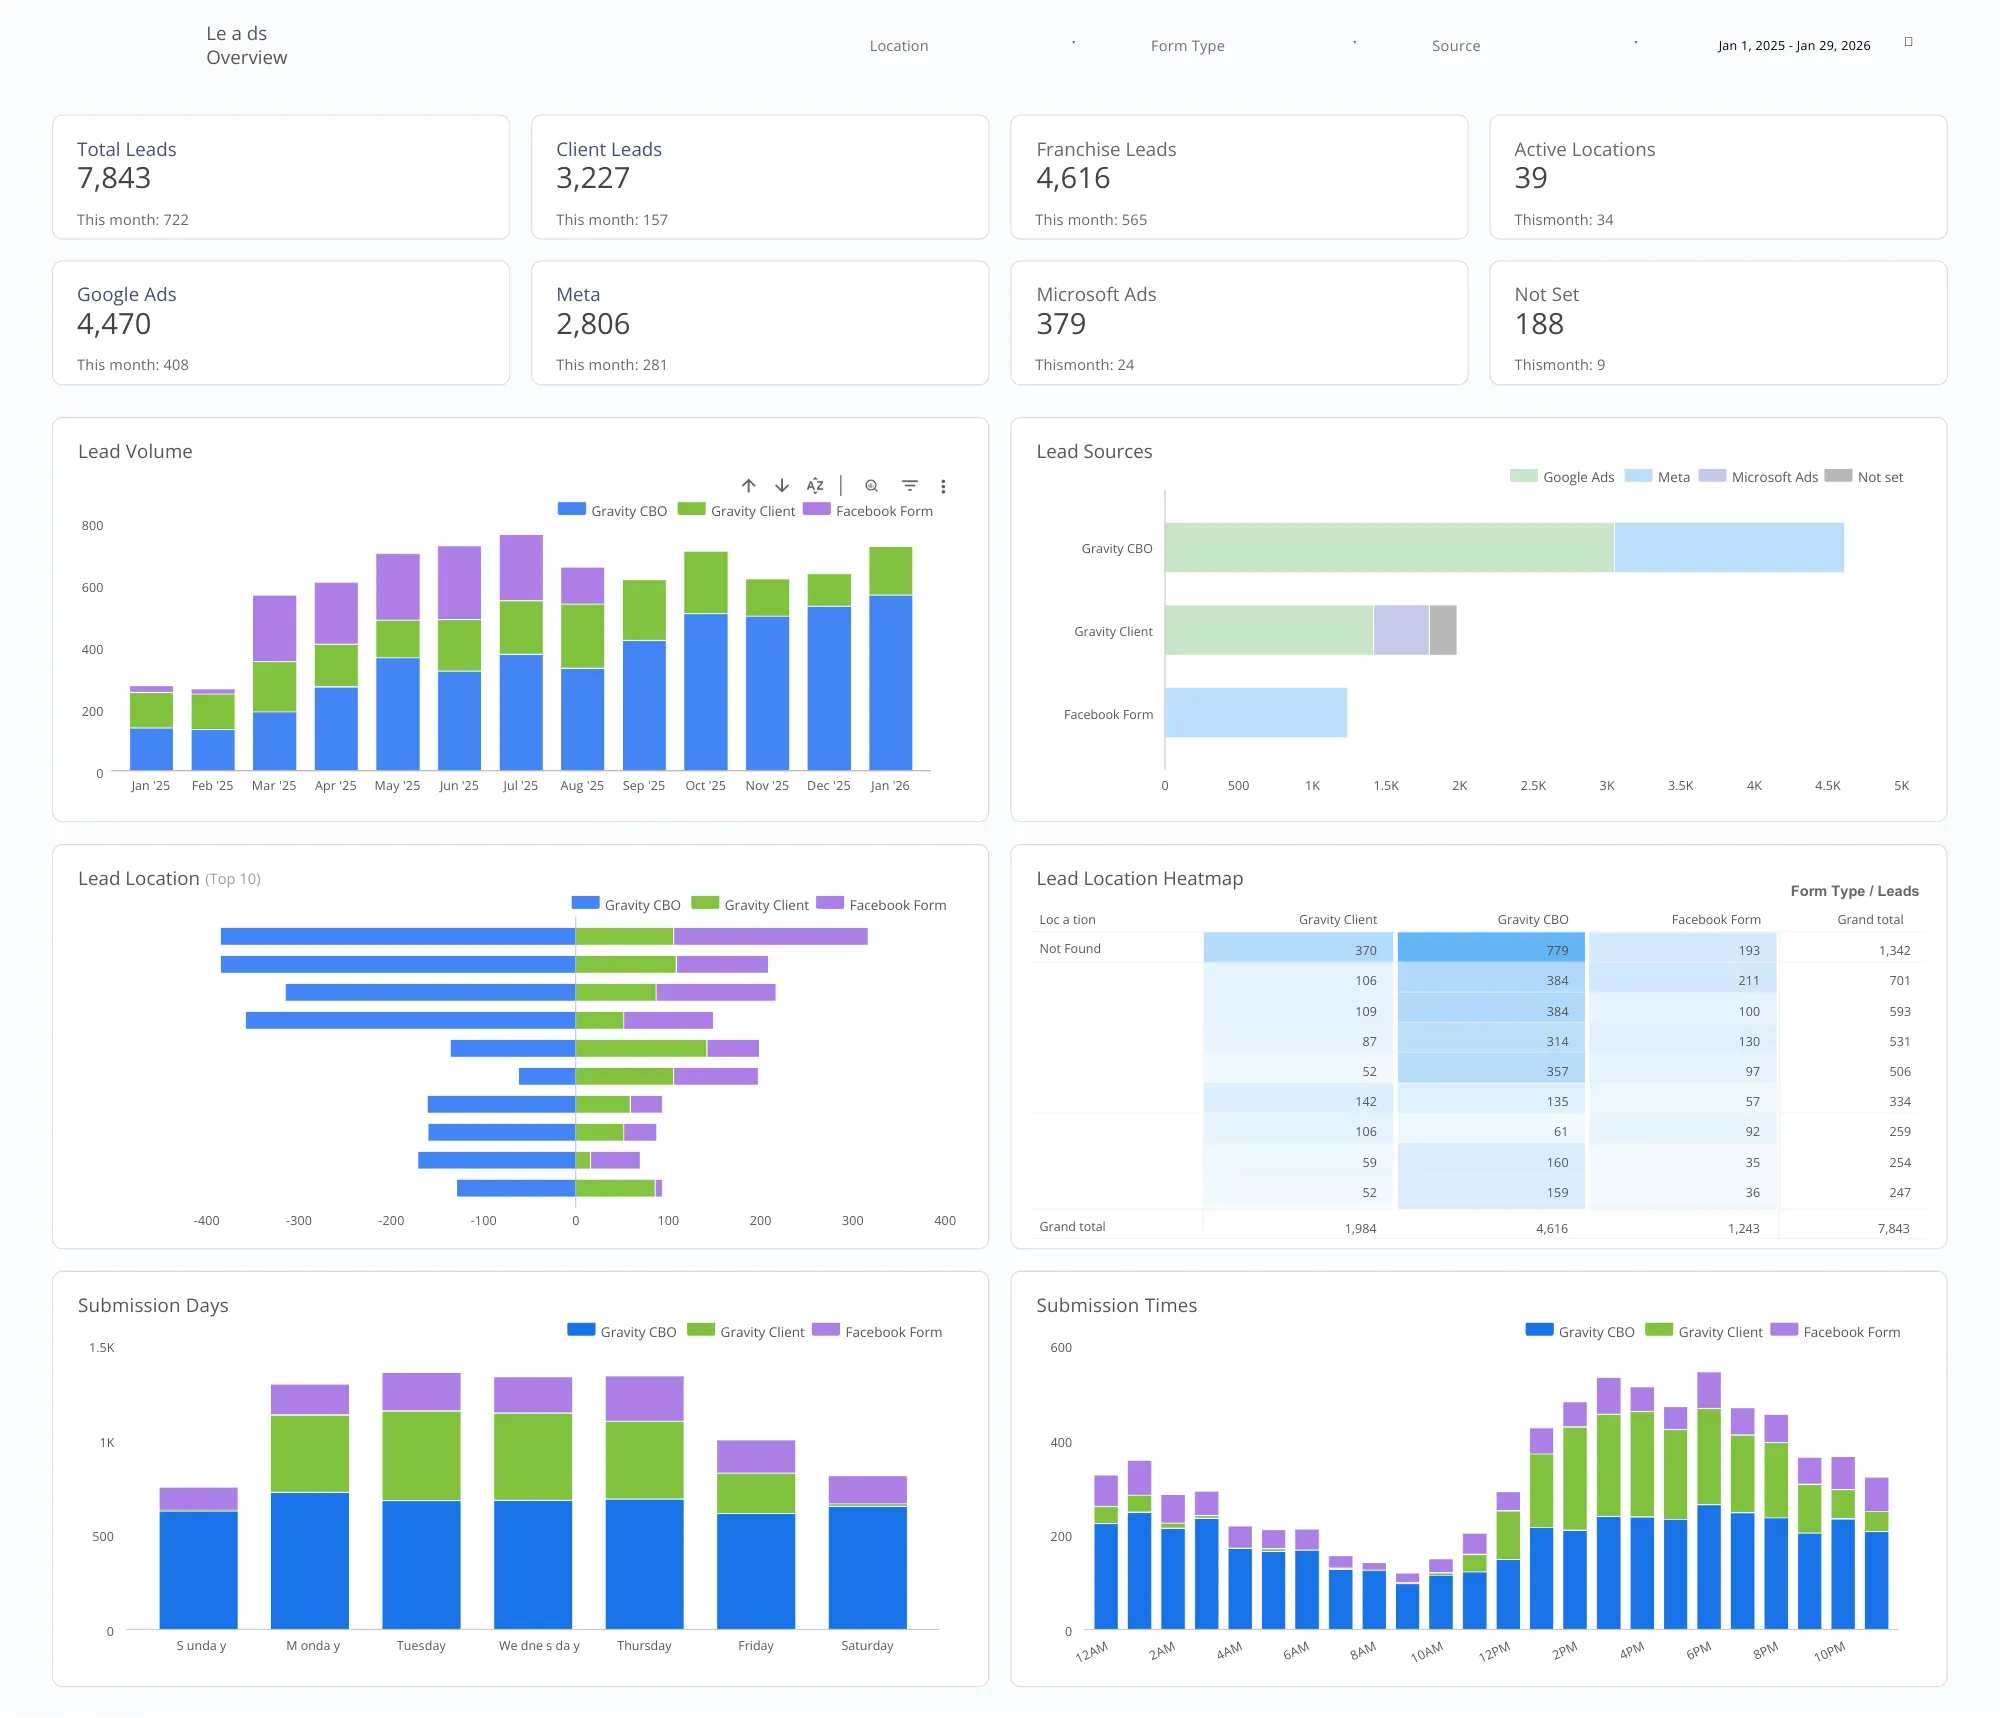Click the calendar icon beside the date range
Viewport: 2000px width, 1718px height.
click(1908, 42)
